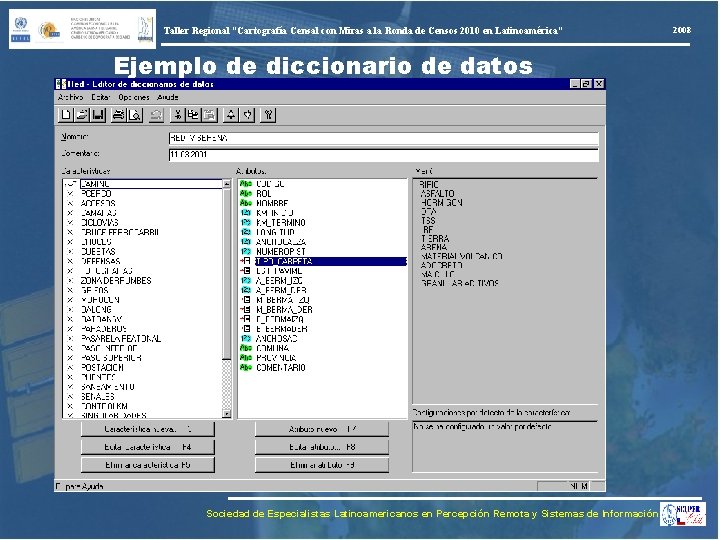Open the Ayuda menu

(x=168, y=97)
